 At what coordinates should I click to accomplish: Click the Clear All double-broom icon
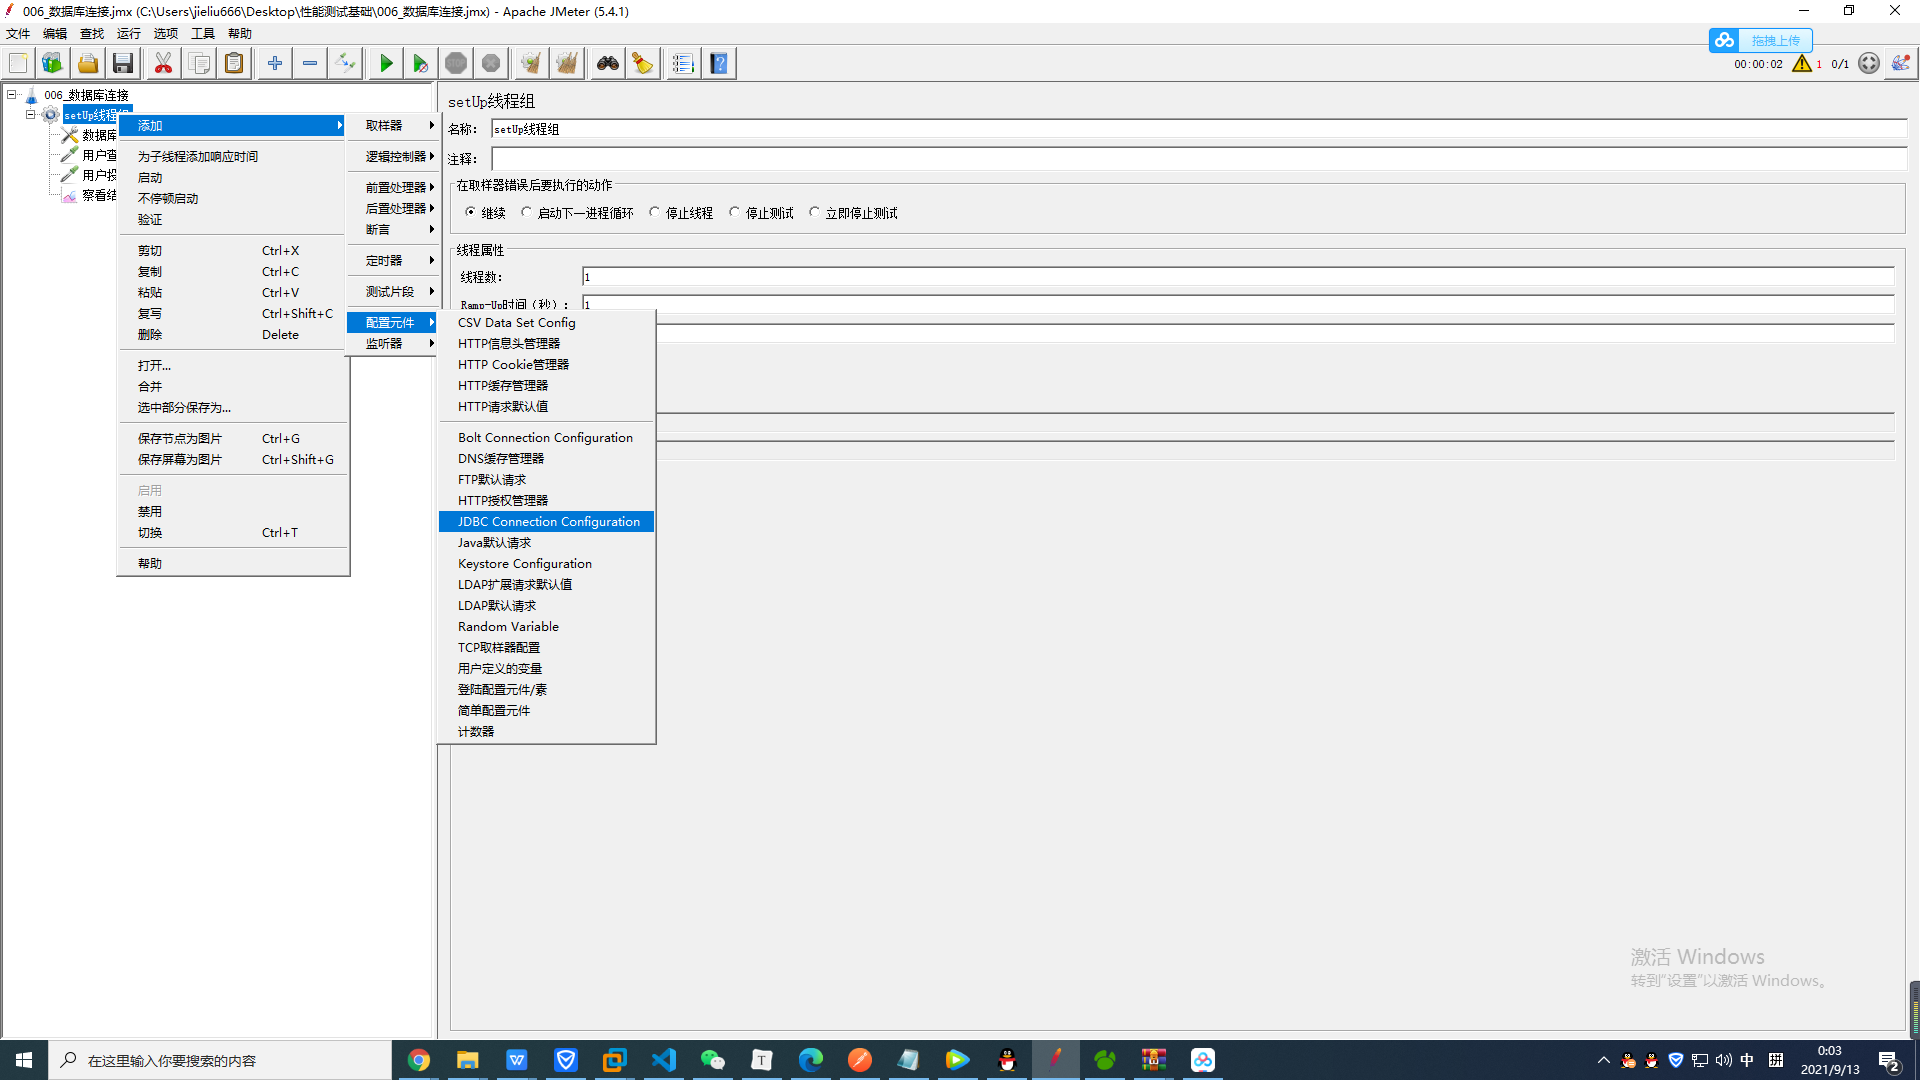click(567, 64)
